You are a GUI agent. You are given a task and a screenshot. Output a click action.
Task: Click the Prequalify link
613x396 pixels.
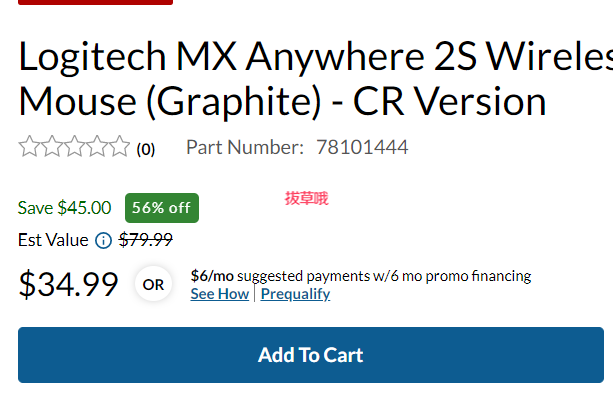(x=295, y=294)
